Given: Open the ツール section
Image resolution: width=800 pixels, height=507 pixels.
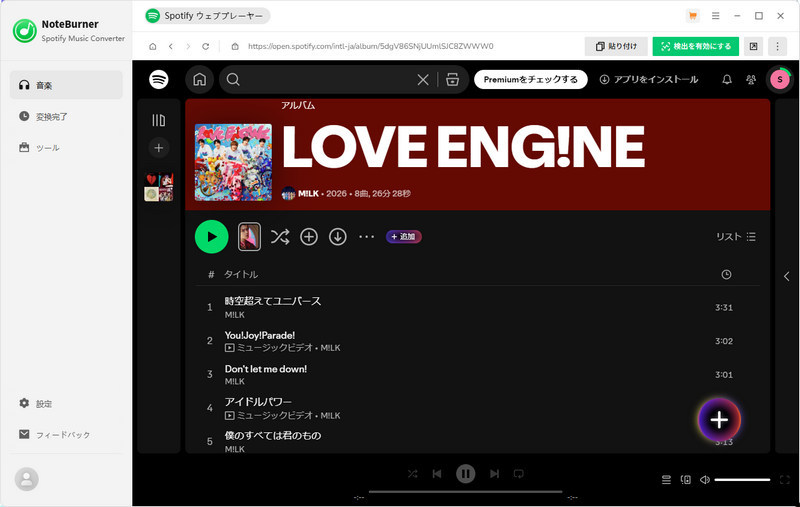Looking at the screenshot, I should coord(66,147).
